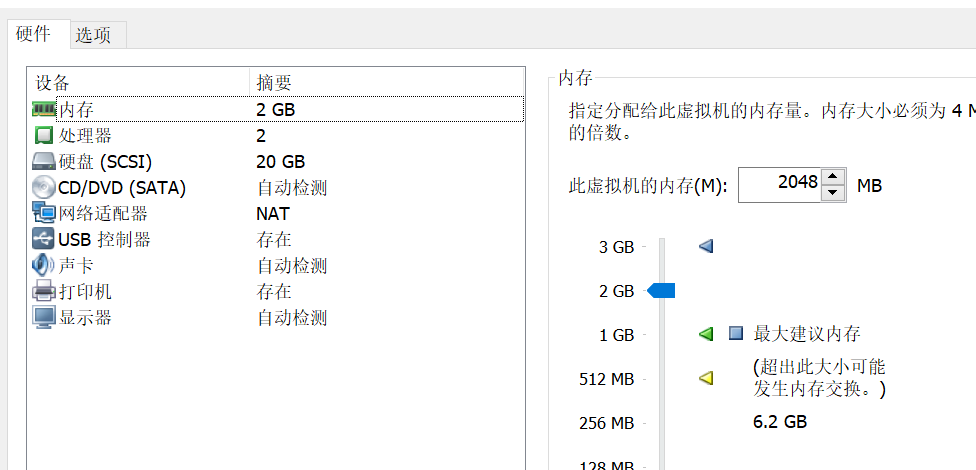Select the processor (处理器) icon

coord(44,135)
